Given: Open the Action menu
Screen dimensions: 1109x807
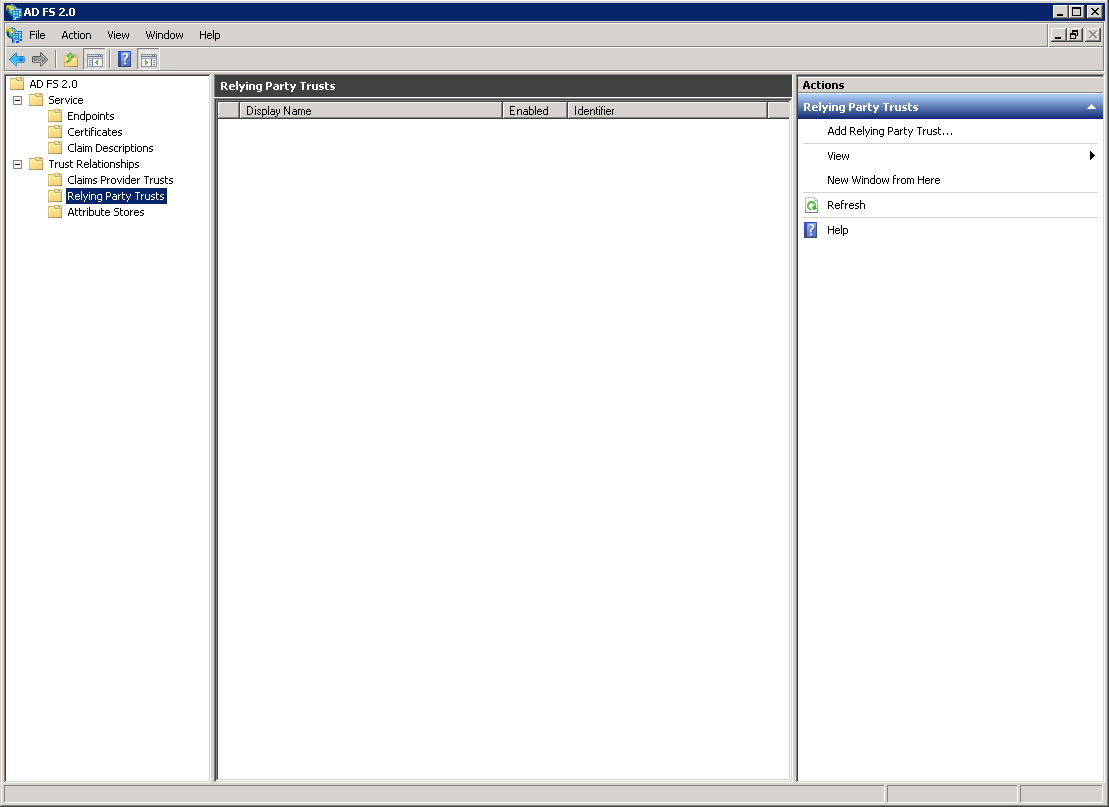Looking at the screenshot, I should pos(76,35).
